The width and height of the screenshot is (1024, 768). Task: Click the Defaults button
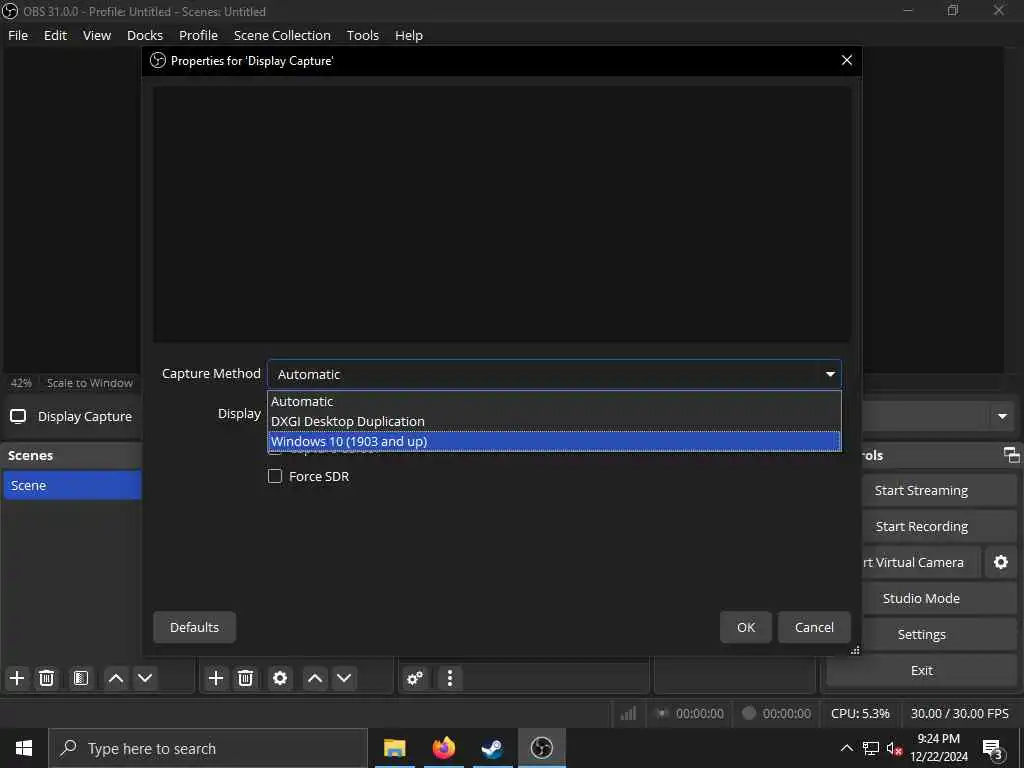[195, 627]
